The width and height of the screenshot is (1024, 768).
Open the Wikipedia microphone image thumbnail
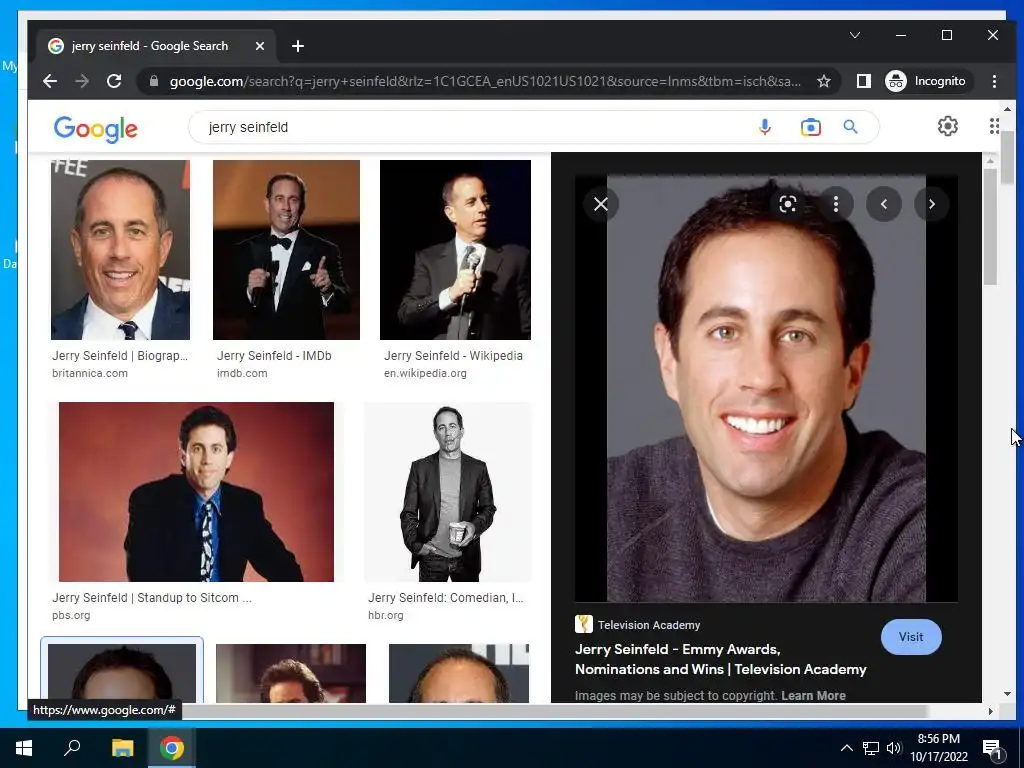click(x=455, y=249)
